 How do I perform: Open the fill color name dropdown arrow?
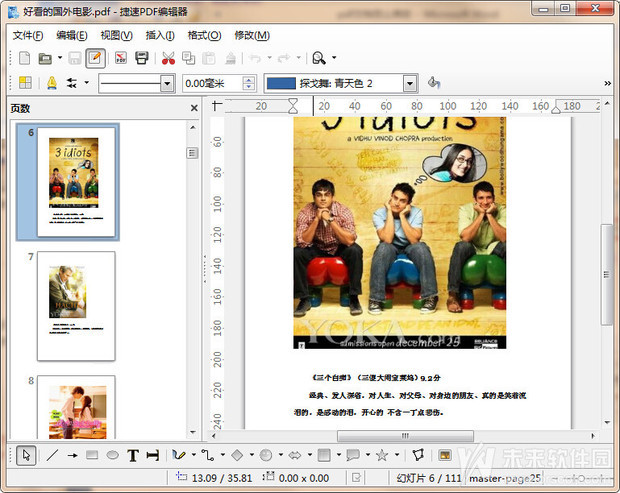[410, 84]
